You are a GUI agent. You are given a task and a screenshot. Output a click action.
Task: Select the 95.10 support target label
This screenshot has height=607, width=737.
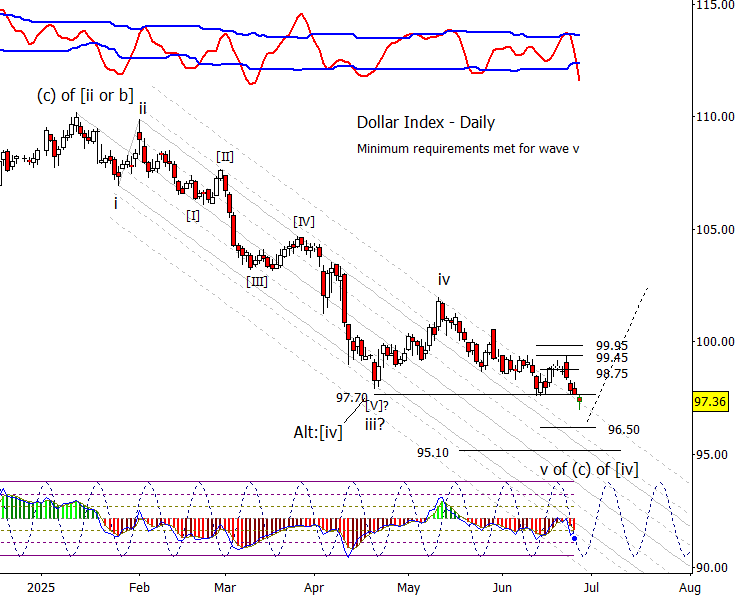(x=432, y=453)
